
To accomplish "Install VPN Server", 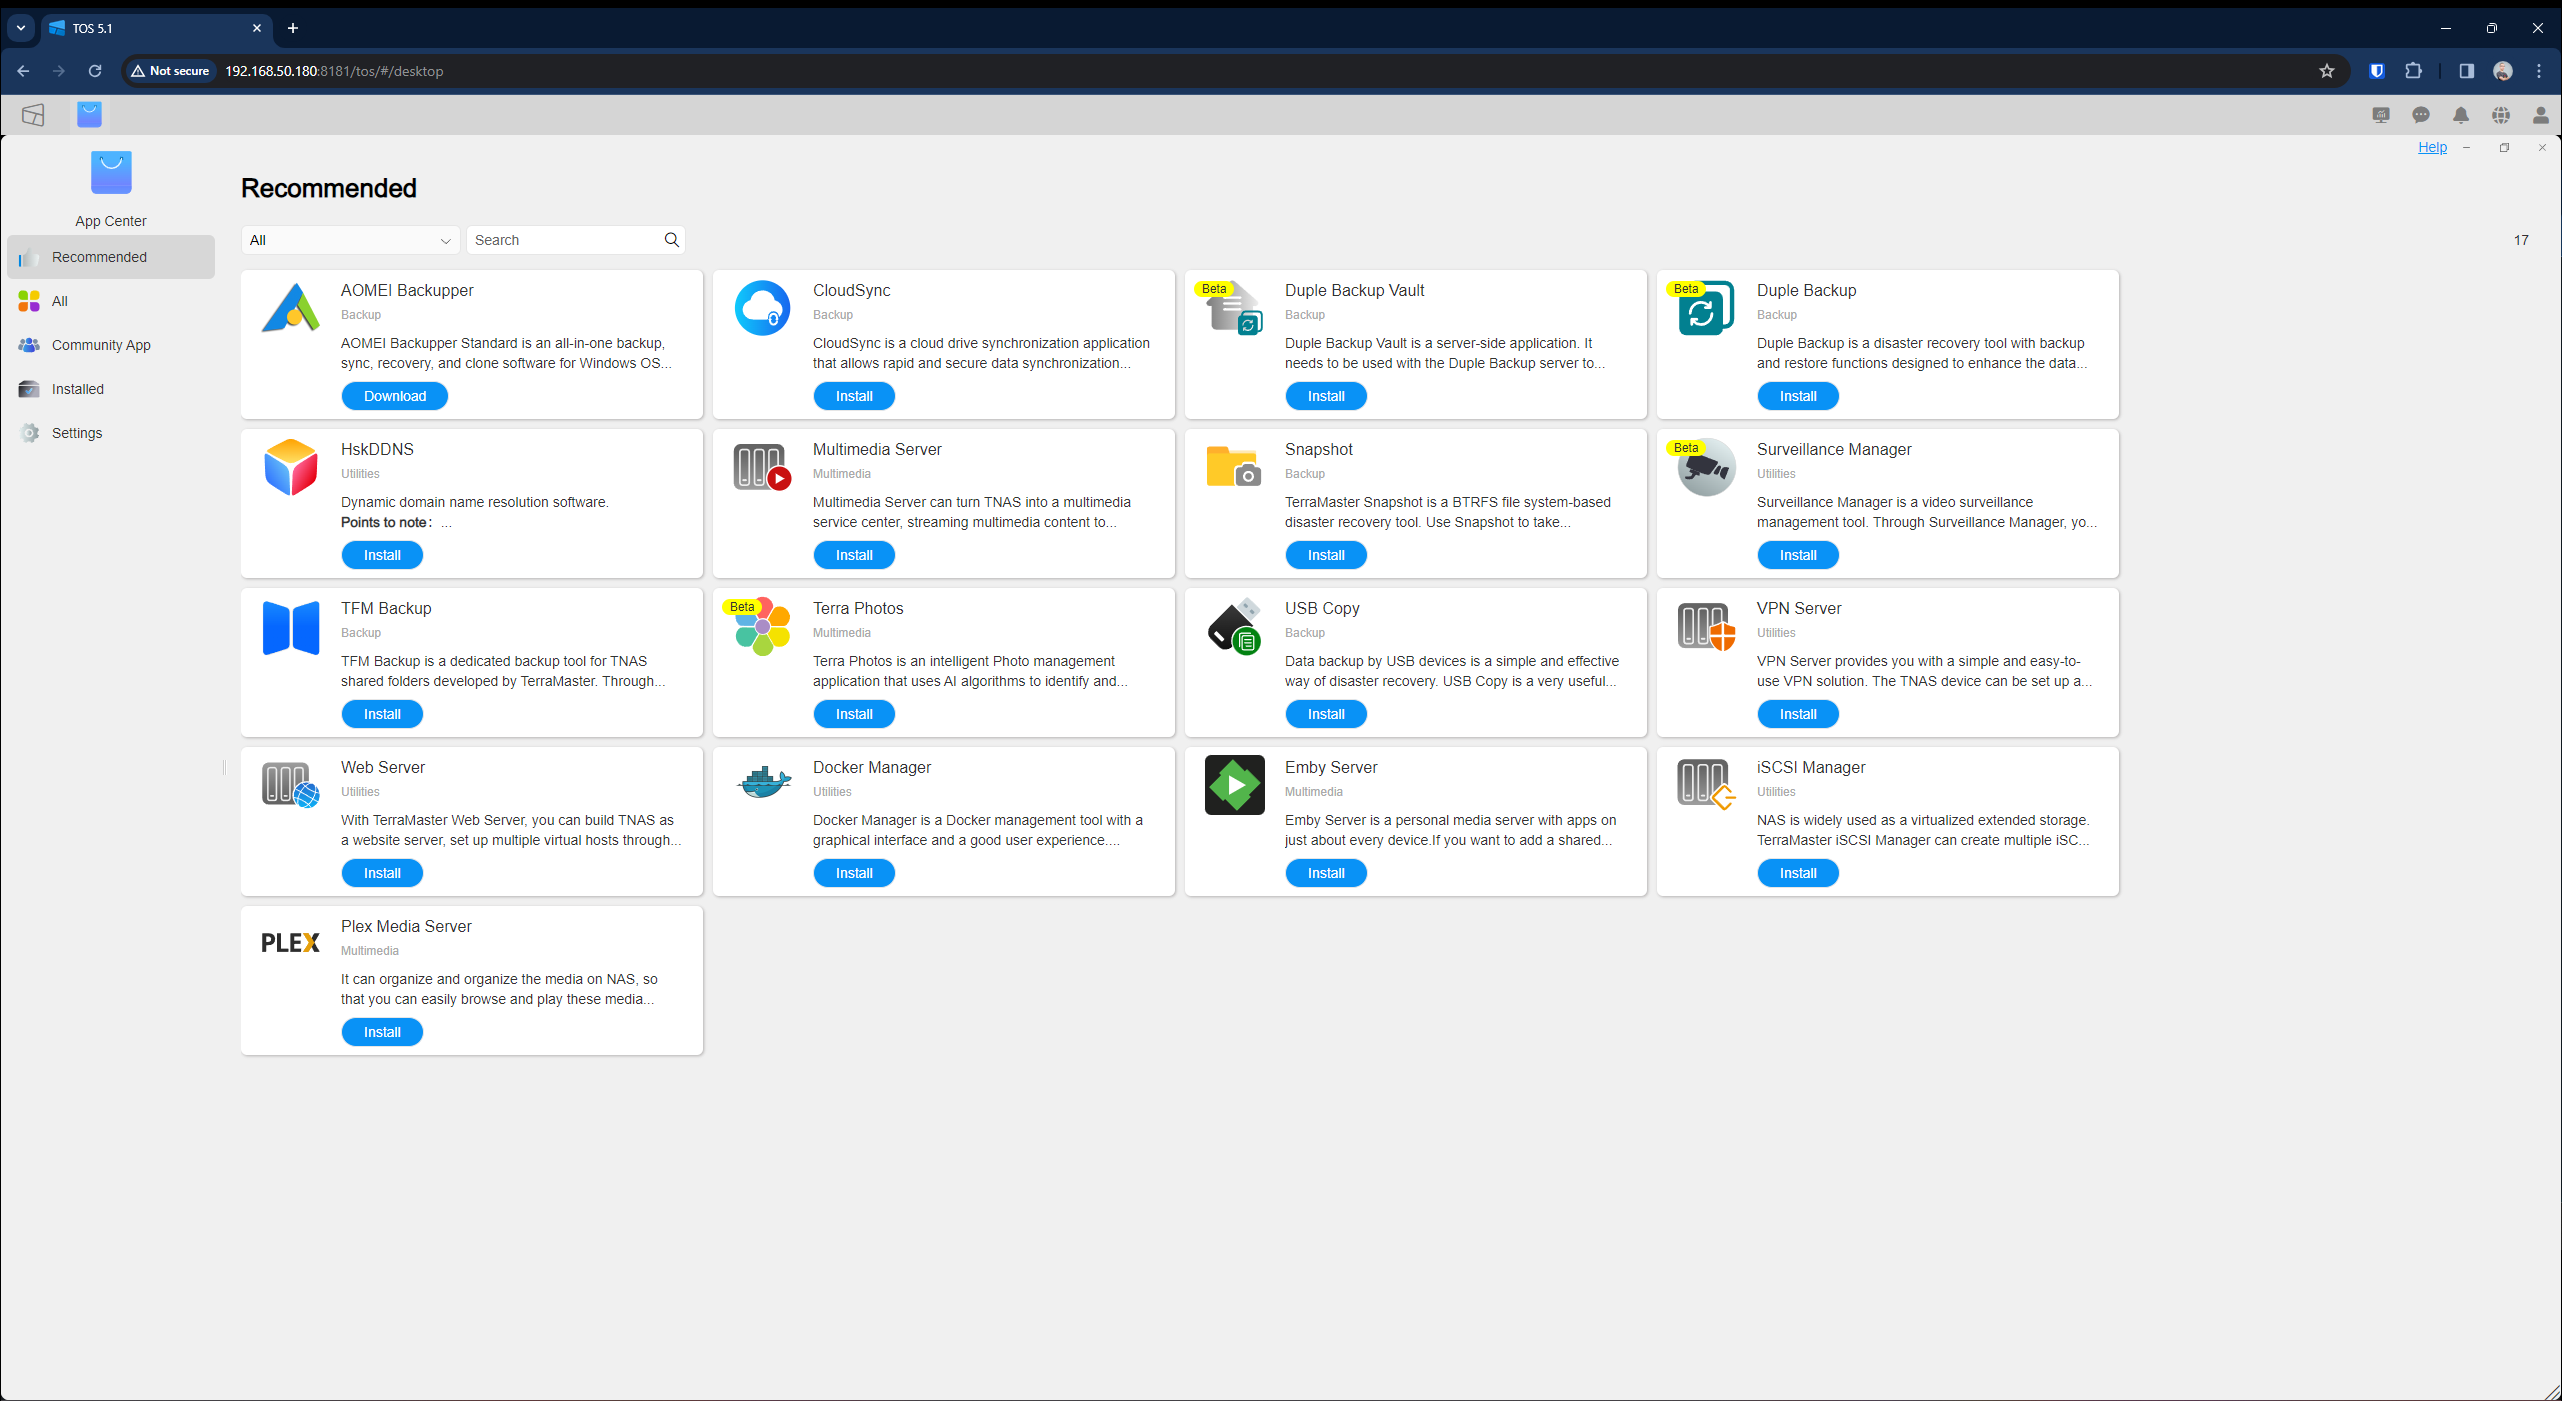I will [1798, 714].
